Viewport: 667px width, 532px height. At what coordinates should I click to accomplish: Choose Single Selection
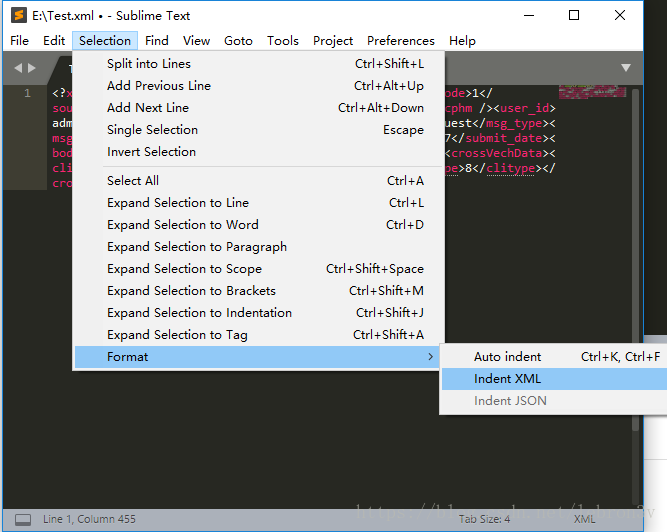[x=259, y=130]
